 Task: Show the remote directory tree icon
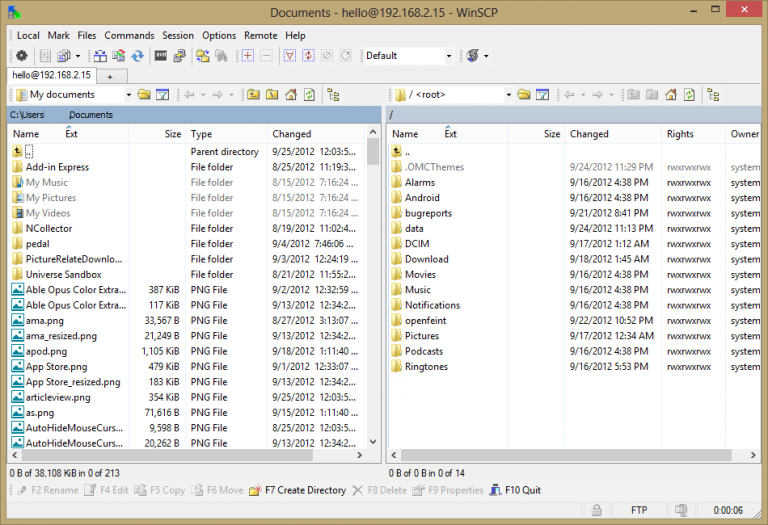coord(714,95)
